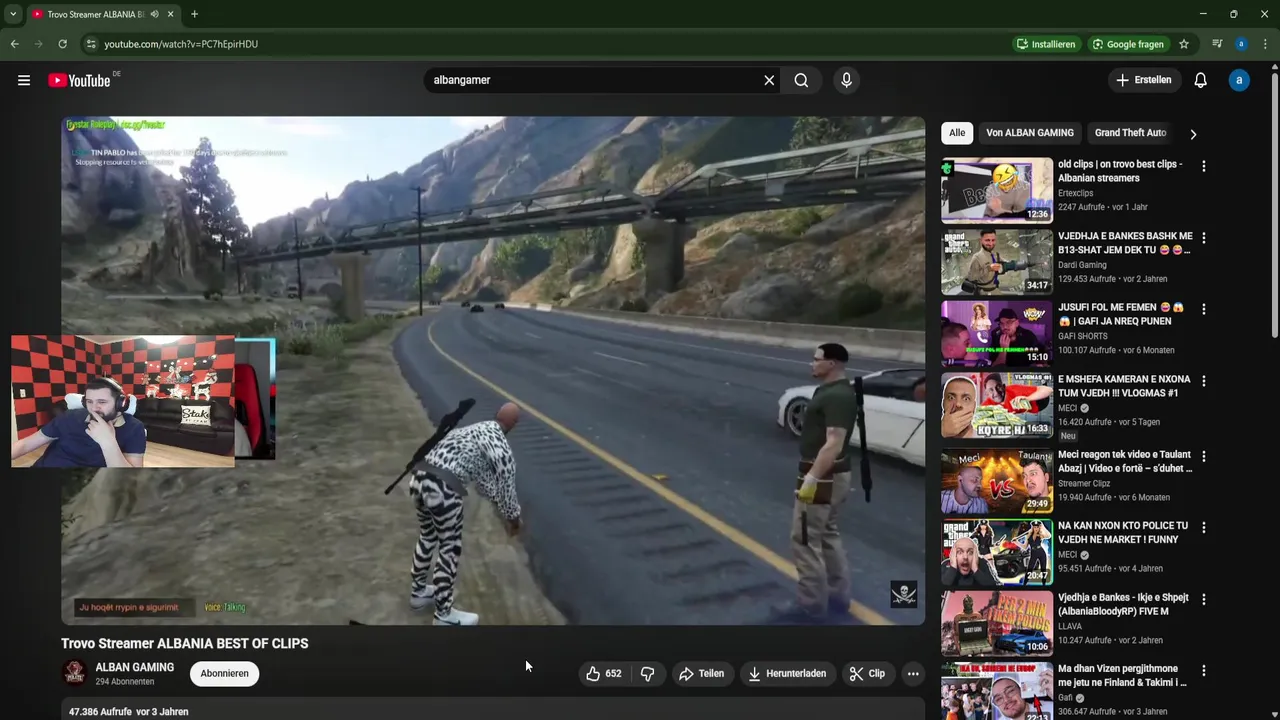Image resolution: width=1280 pixels, height=720 pixels.
Task: Subscribe with the Abonnieren button
Action: point(224,673)
